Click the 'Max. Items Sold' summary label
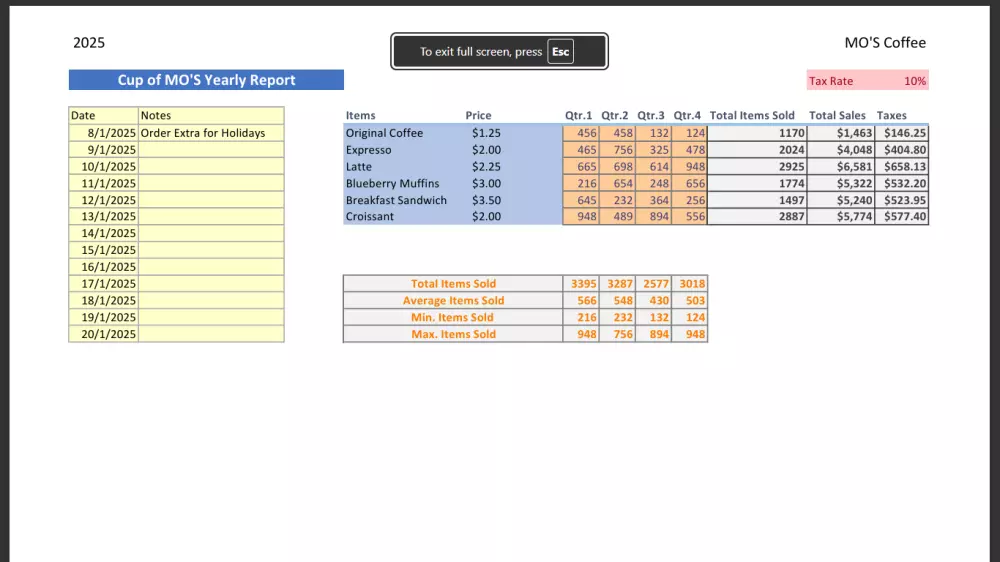This screenshot has height=562, width=1000. coord(453,334)
